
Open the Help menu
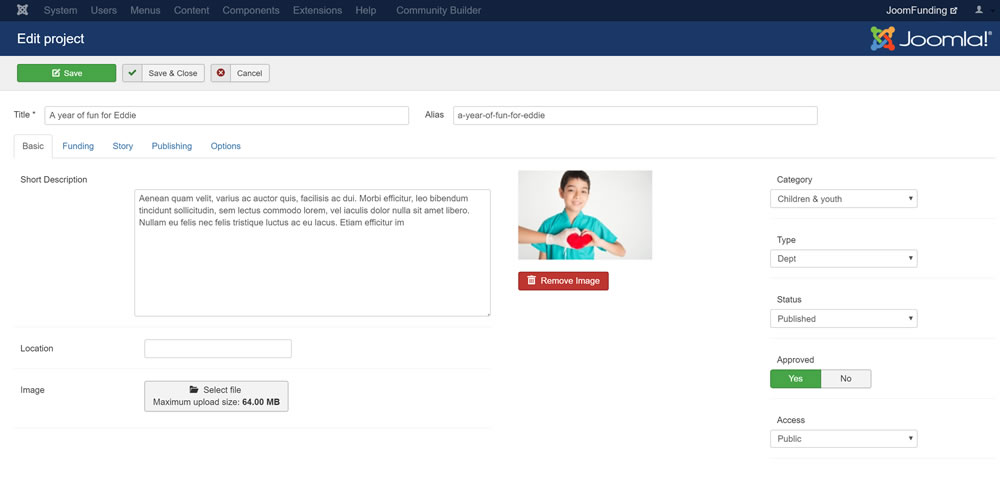click(365, 10)
